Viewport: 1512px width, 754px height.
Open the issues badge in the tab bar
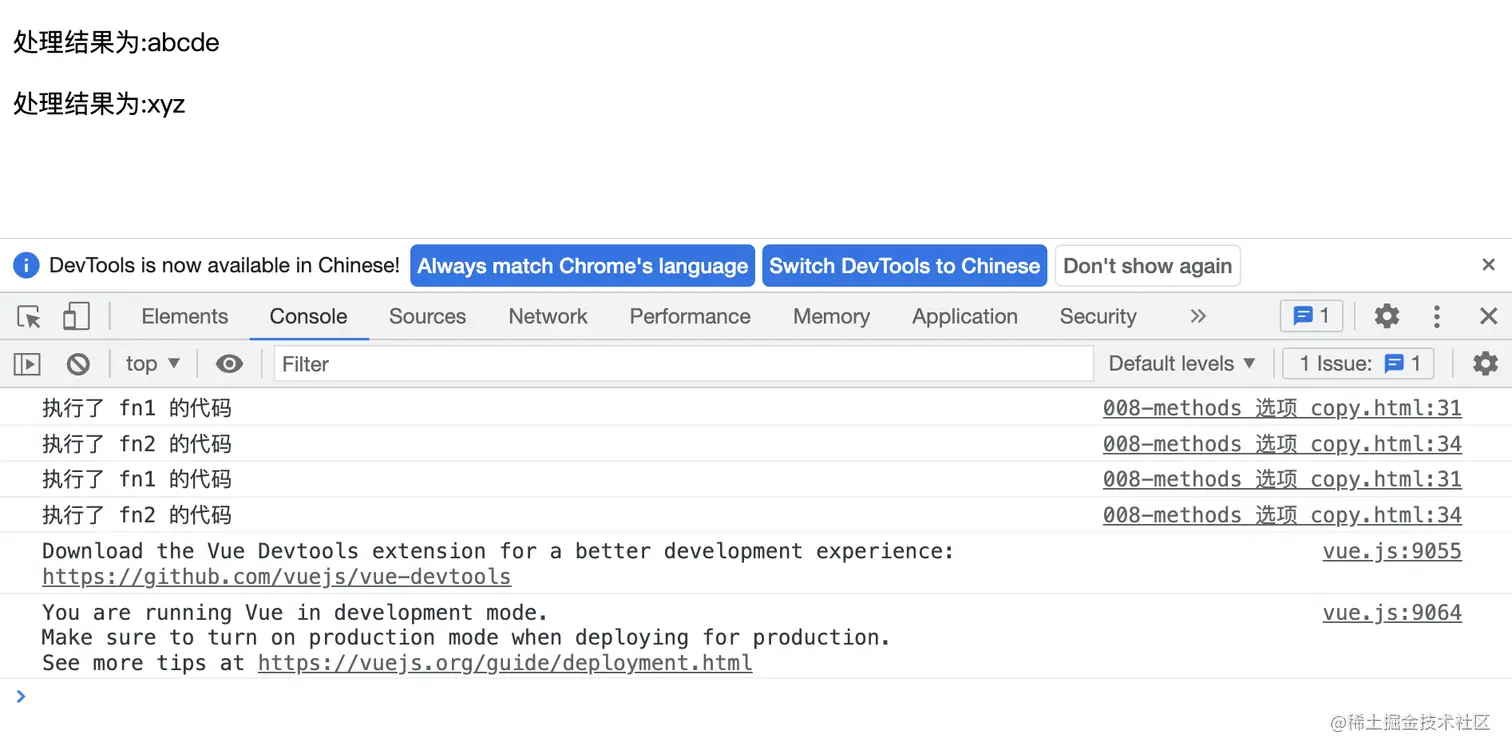1311,317
